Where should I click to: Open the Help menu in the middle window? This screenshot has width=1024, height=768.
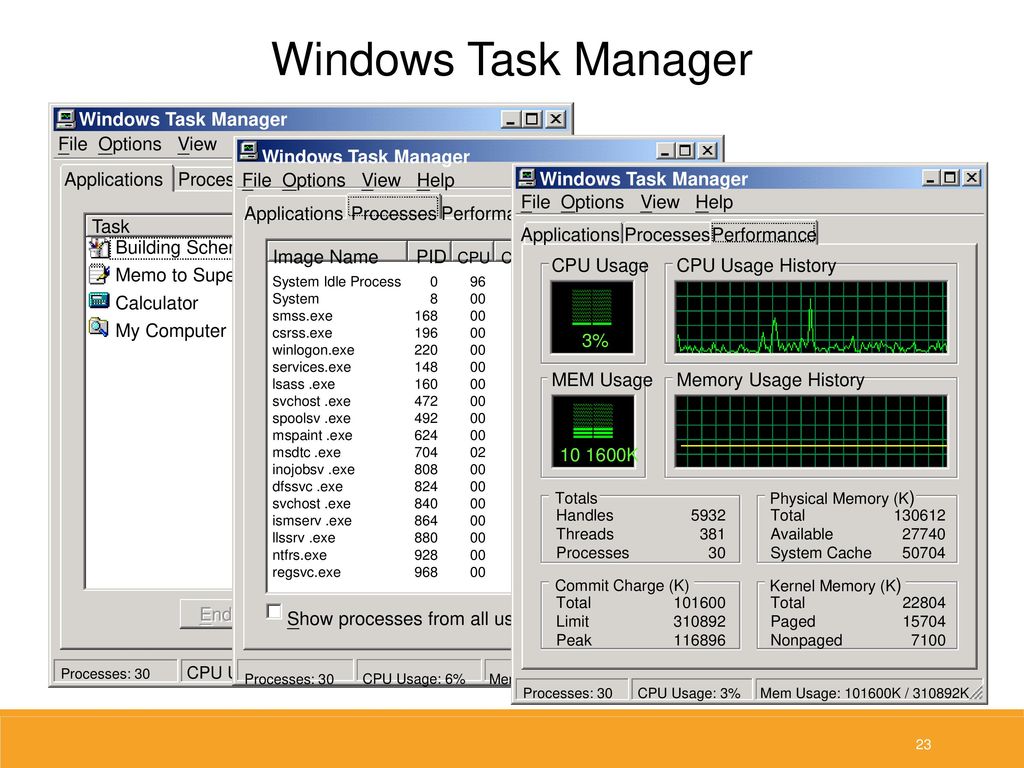point(435,180)
